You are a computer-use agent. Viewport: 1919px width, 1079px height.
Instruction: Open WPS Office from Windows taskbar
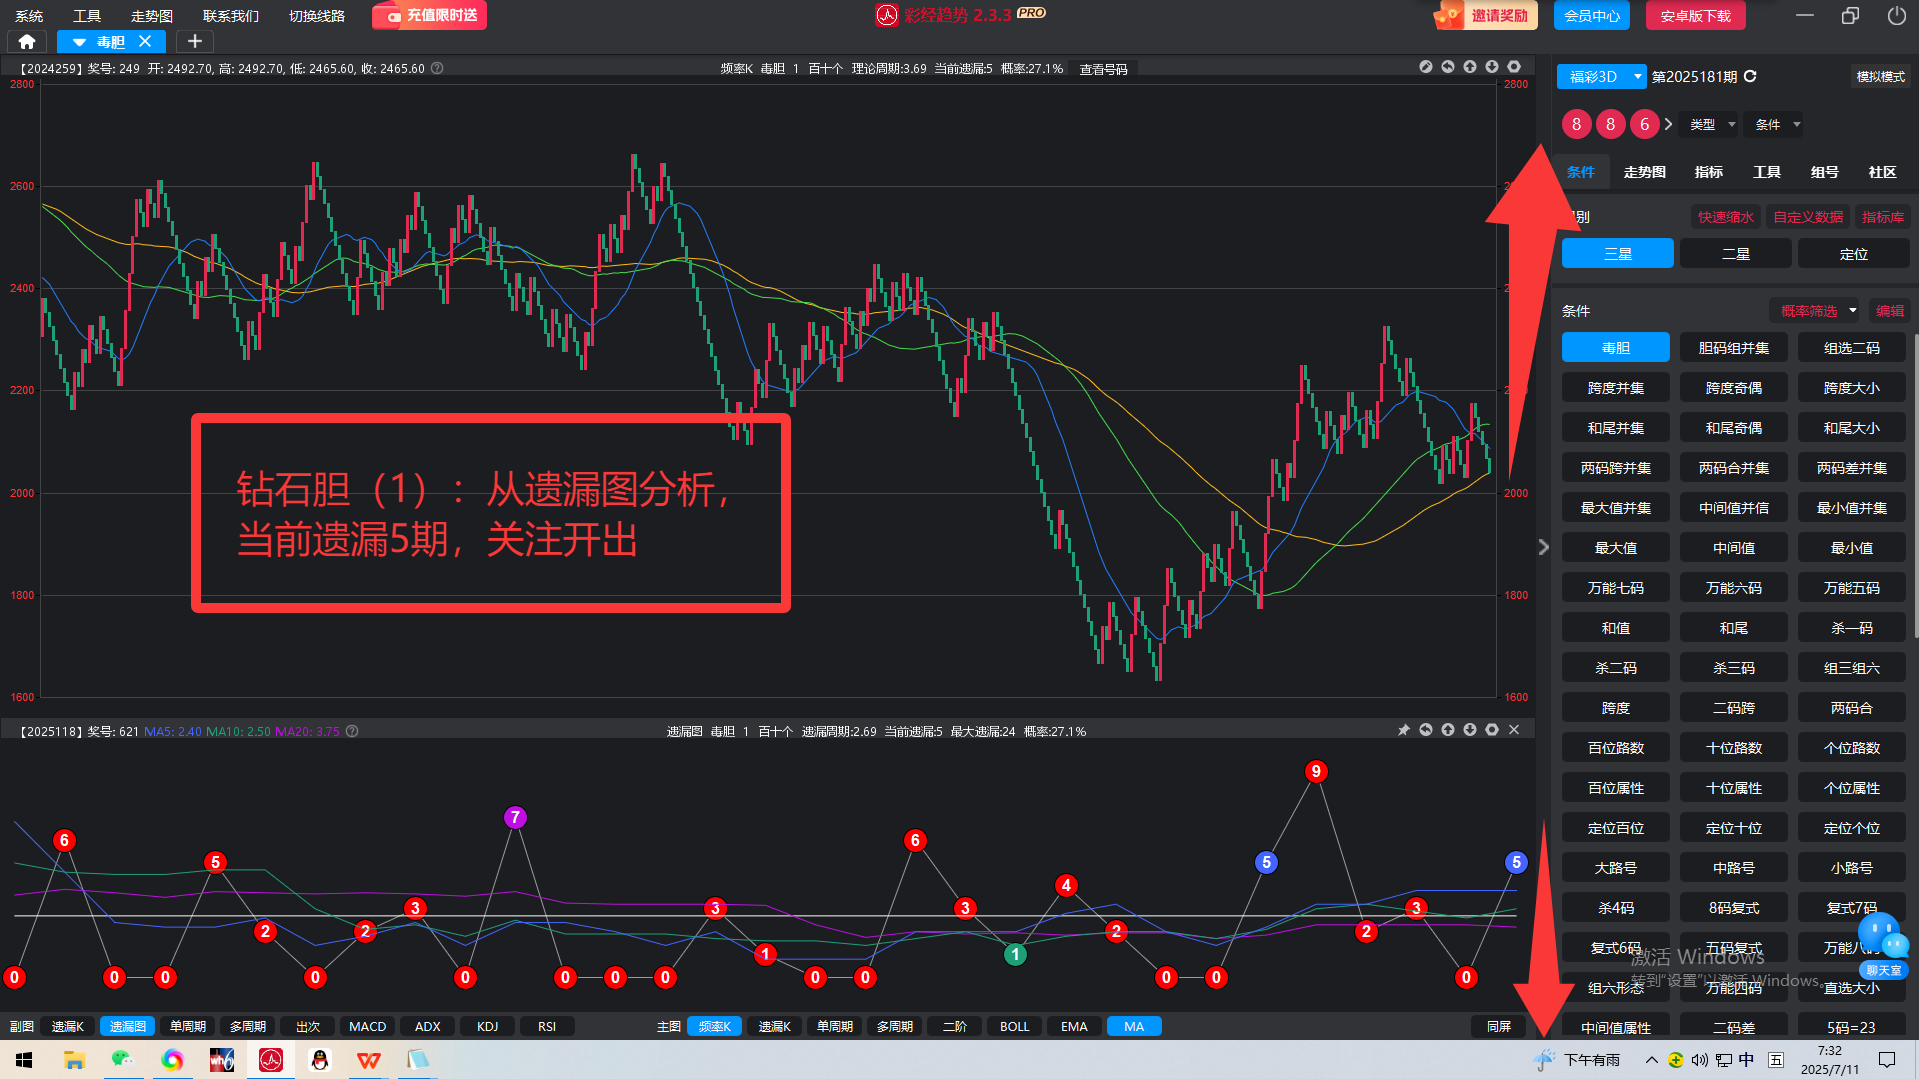(369, 1060)
